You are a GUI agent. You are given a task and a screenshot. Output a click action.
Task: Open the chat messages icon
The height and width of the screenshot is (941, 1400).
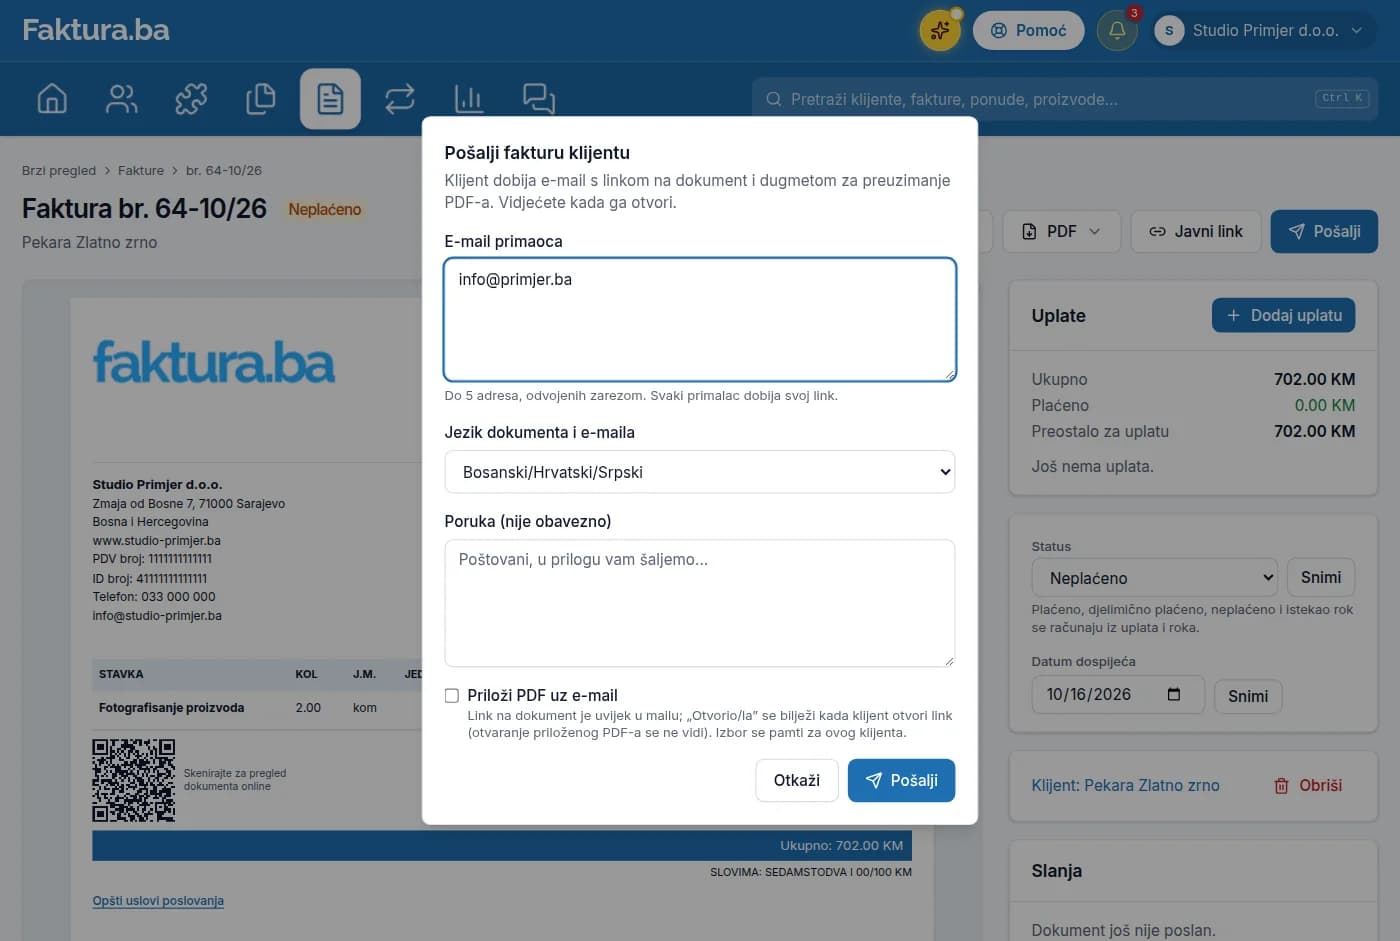tap(539, 99)
